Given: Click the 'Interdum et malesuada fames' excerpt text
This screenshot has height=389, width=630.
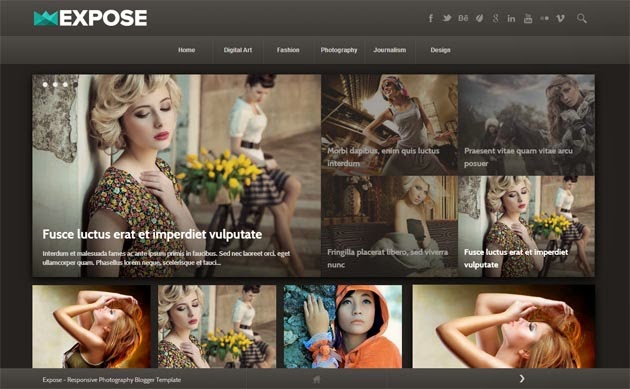Looking at the screenshot, I should 166,258.
